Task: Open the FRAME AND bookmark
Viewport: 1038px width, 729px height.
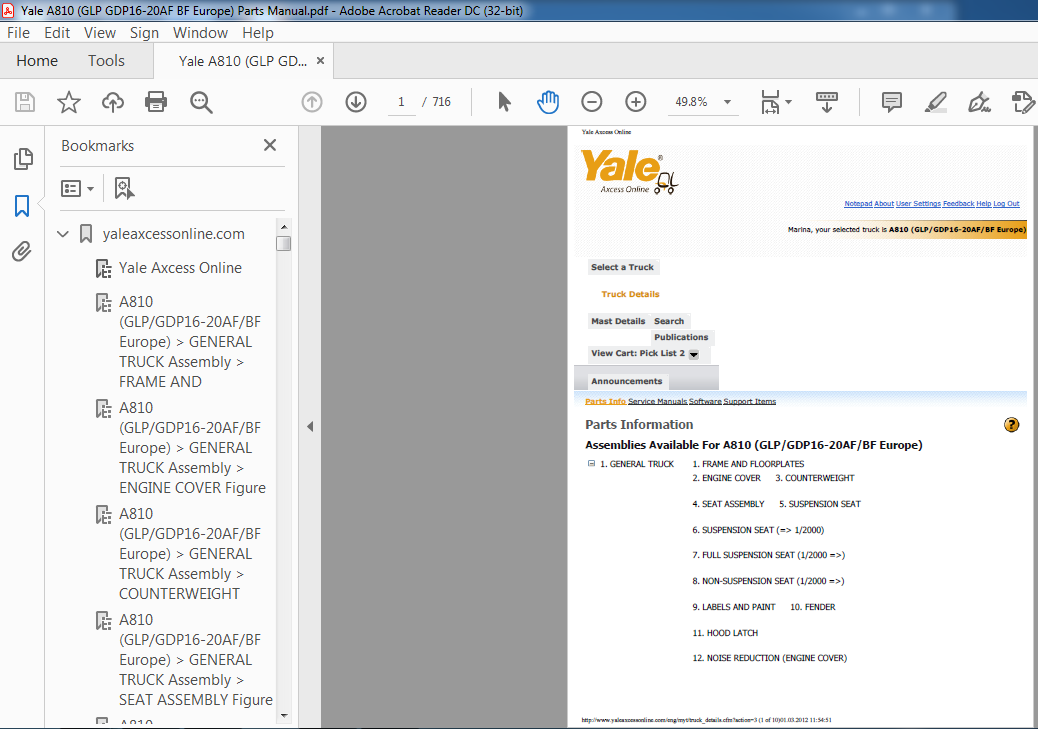Action: click(x=190, y=342)
